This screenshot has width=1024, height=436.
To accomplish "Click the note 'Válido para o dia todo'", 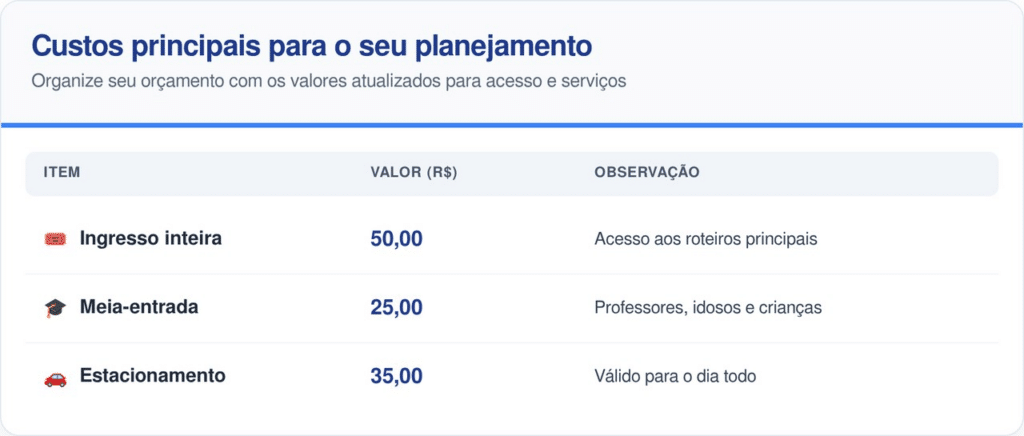I will (675, 377).
